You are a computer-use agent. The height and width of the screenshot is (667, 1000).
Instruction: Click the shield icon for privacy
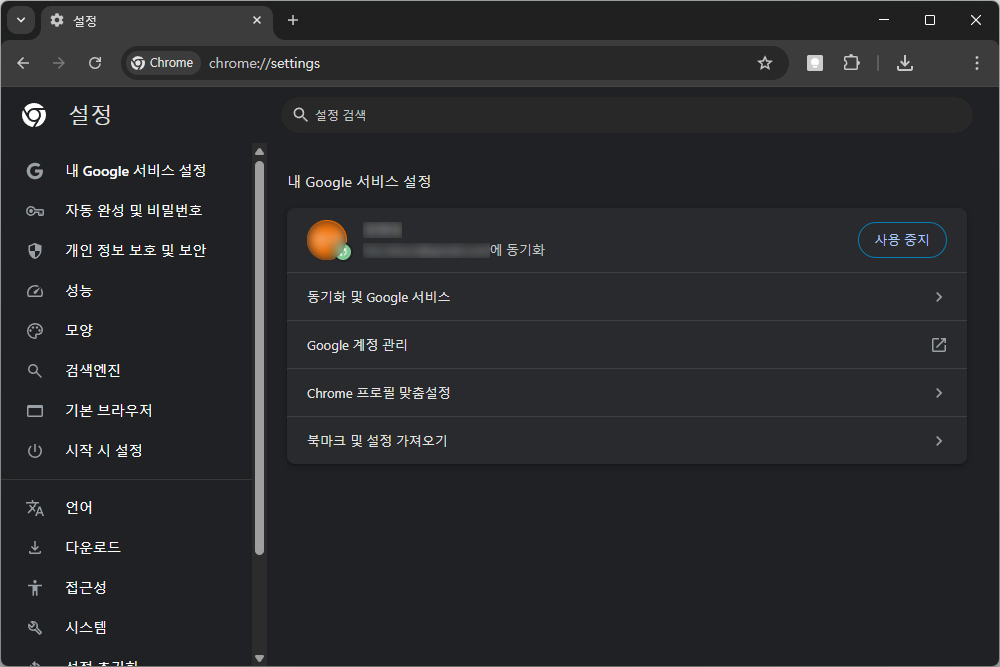[x=35, y=251]
